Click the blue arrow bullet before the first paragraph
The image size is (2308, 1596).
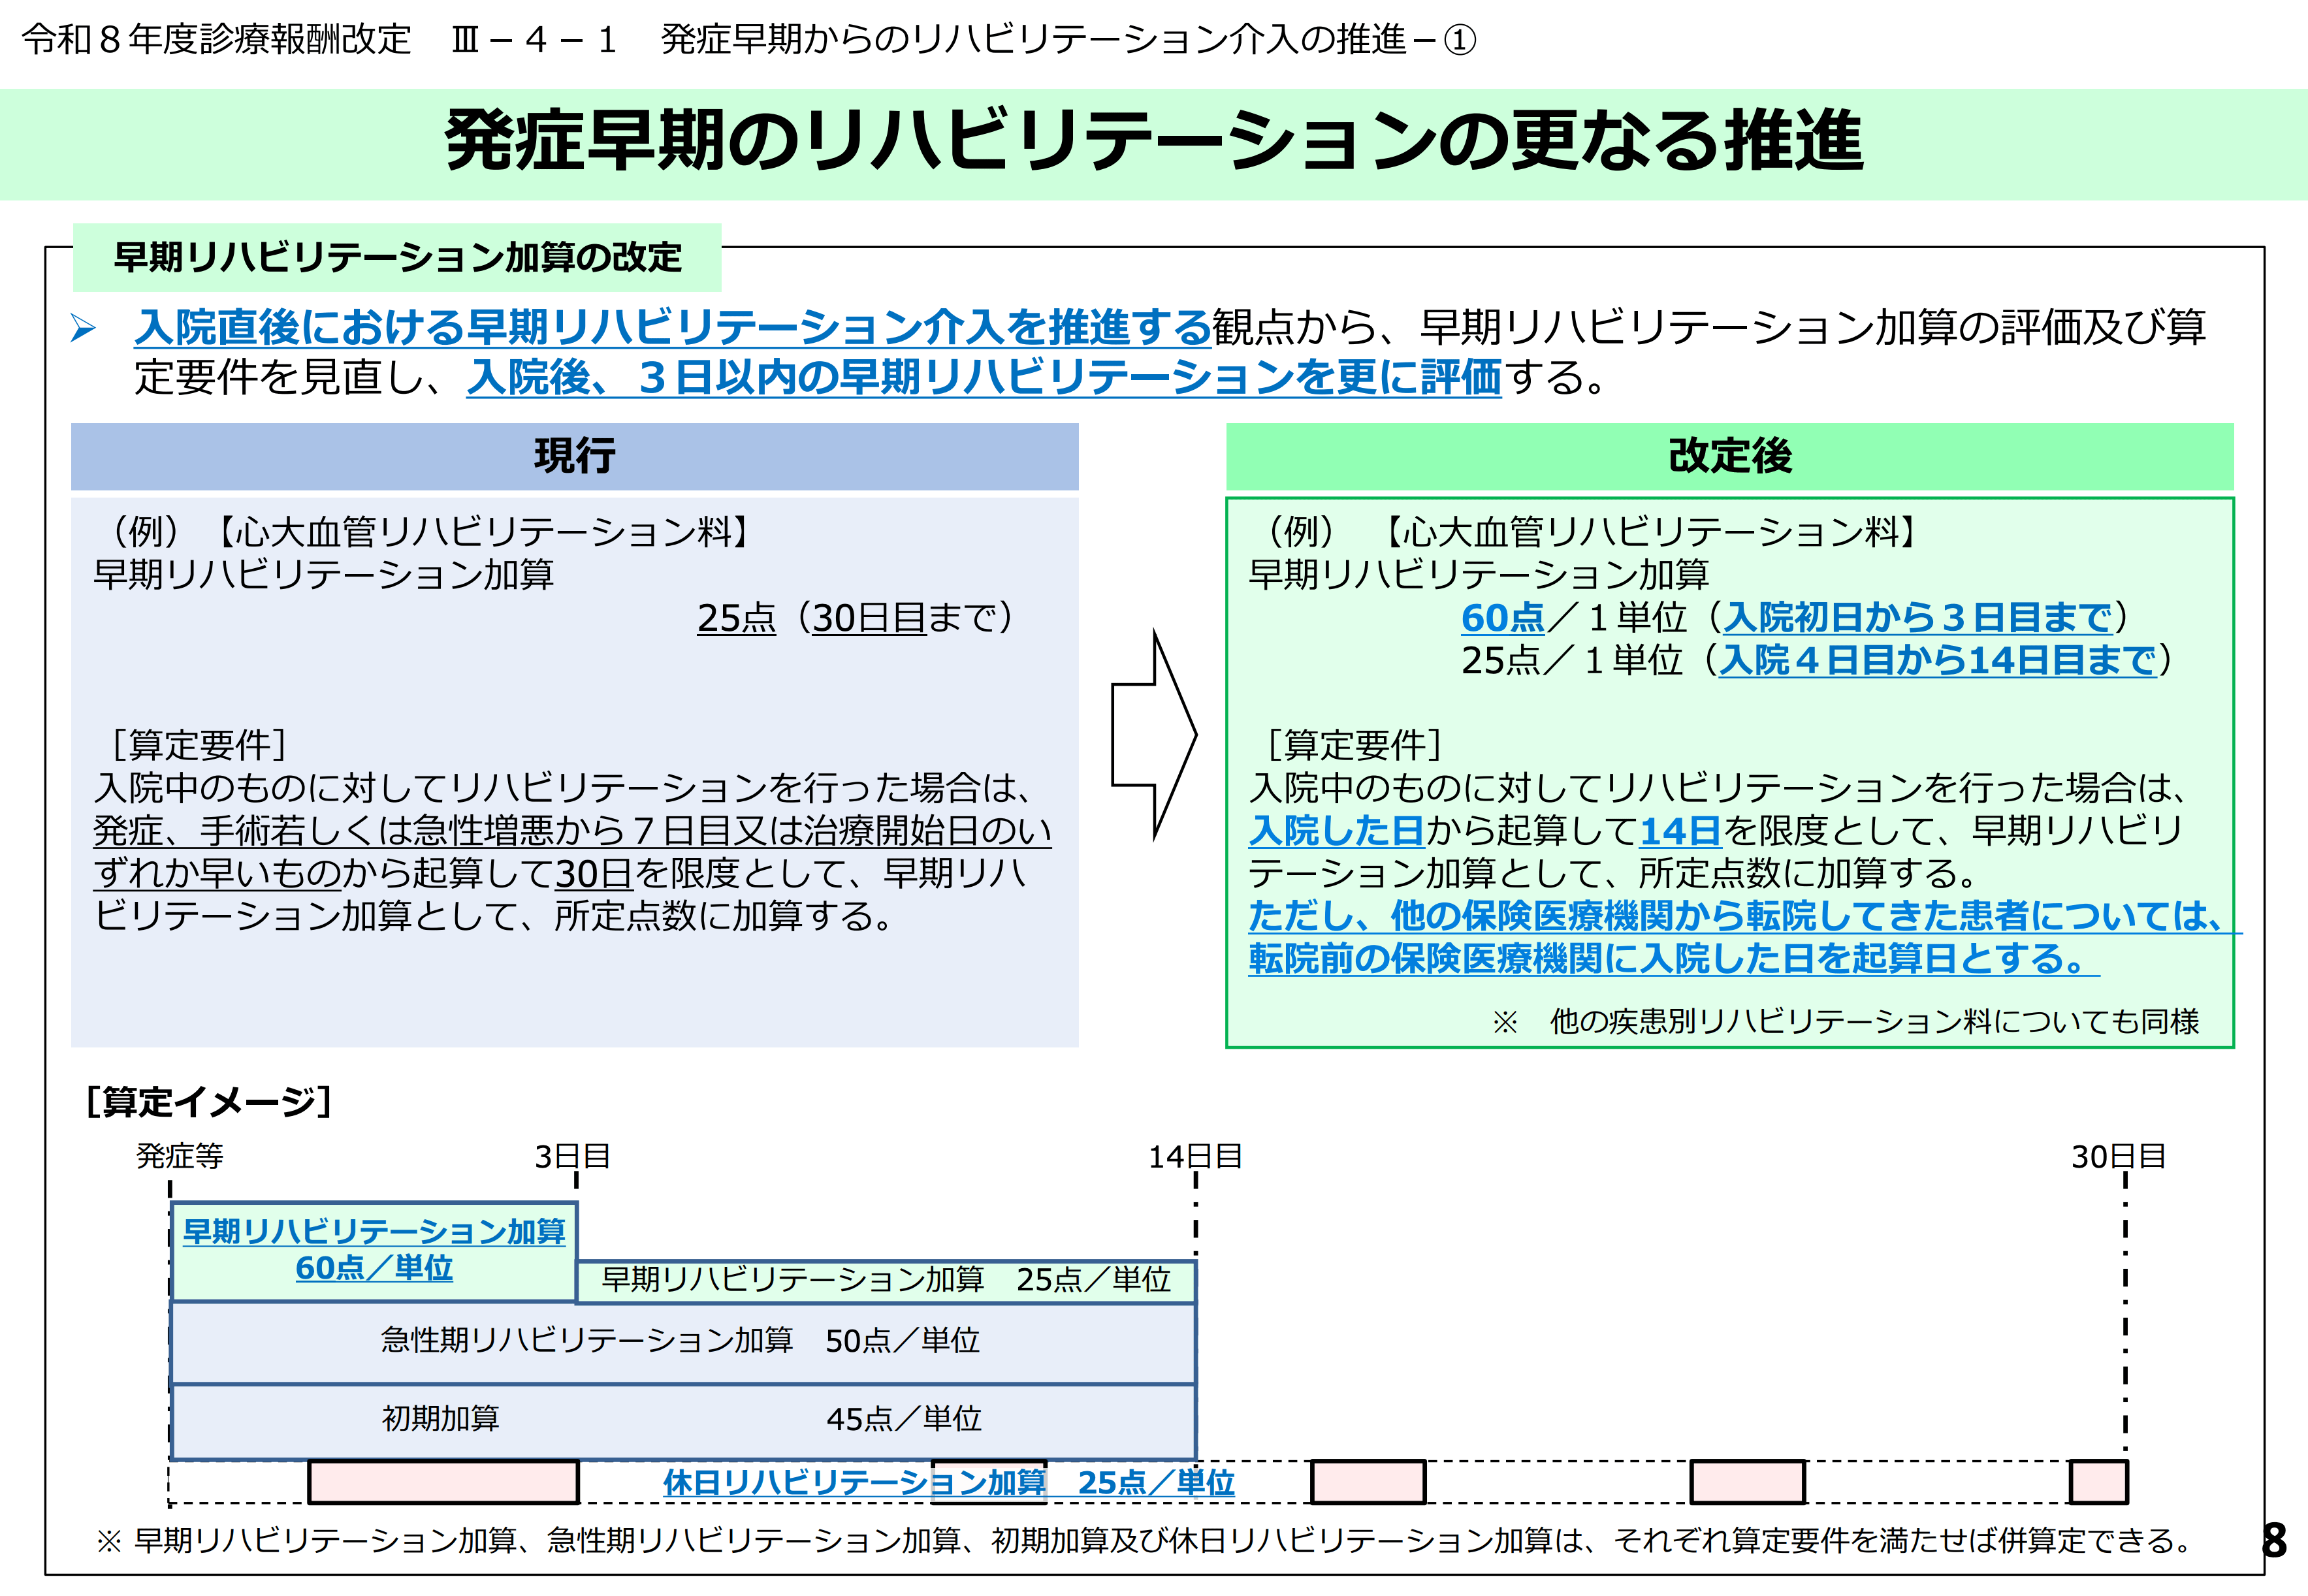pos(83,328)
